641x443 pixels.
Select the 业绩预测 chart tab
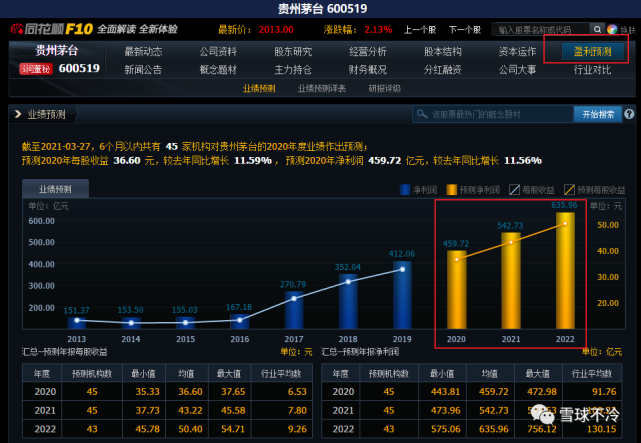(x=55, y=189)
